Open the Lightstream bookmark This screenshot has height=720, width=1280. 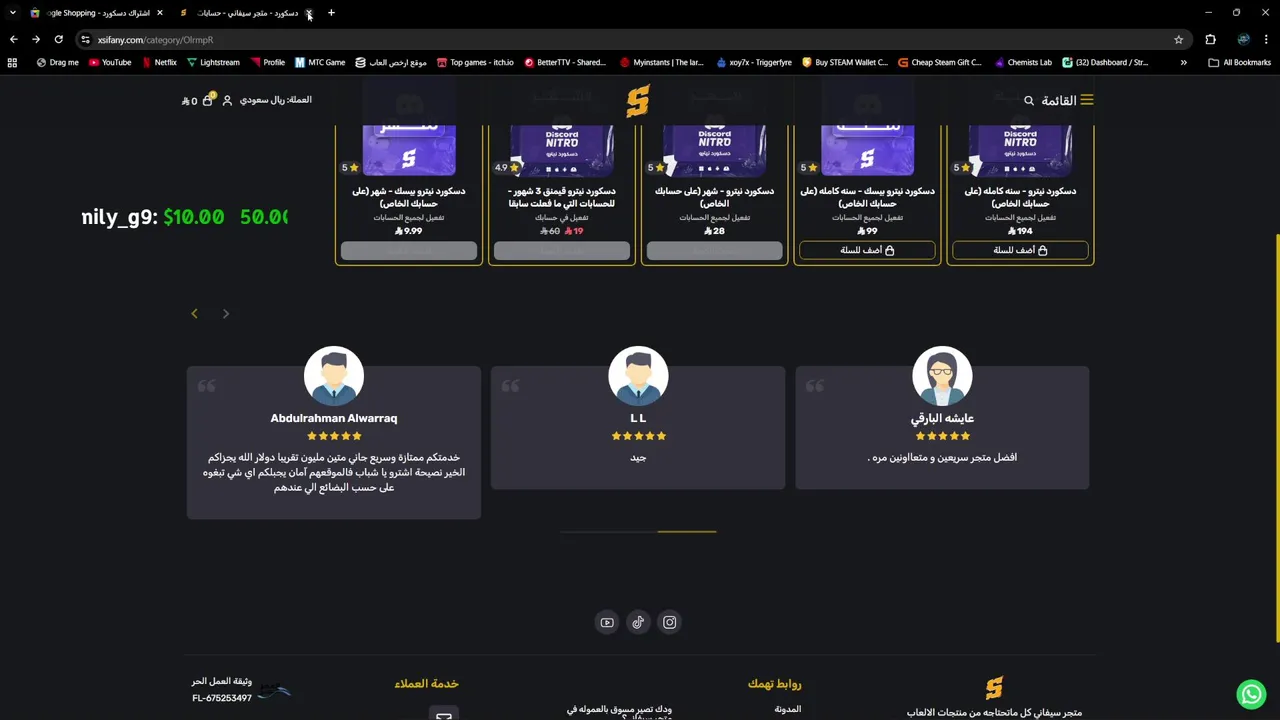[x=213, y=62]
